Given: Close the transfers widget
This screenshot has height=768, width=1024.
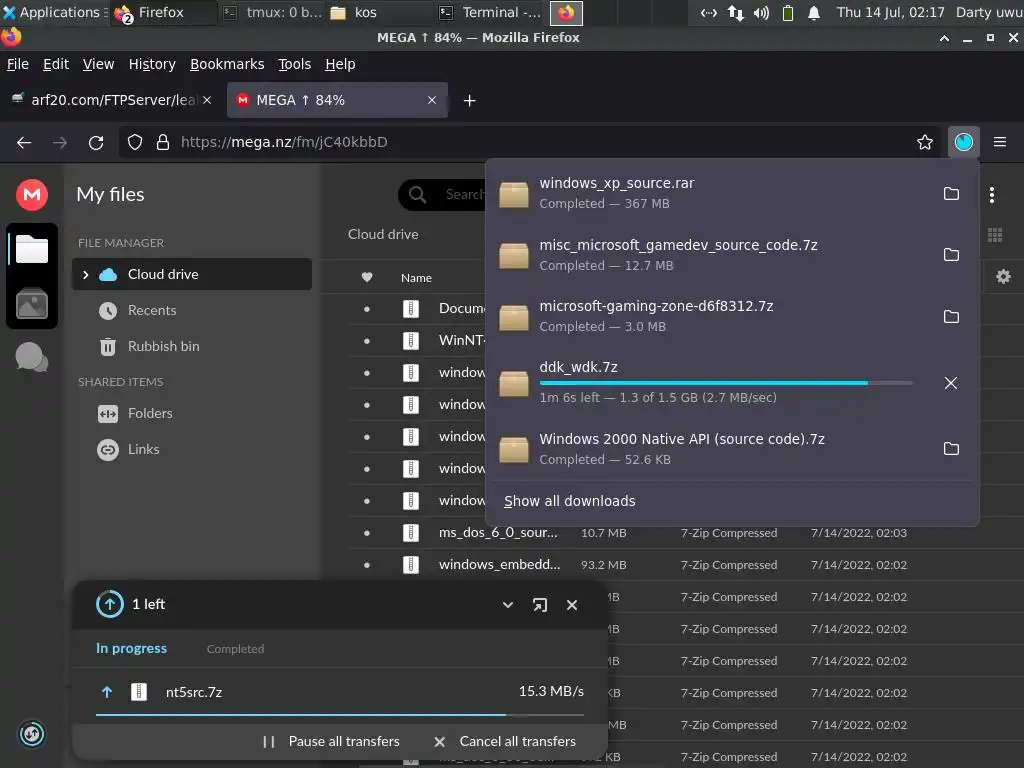Looking at the screenshot, I should click(x=571, y=605).
